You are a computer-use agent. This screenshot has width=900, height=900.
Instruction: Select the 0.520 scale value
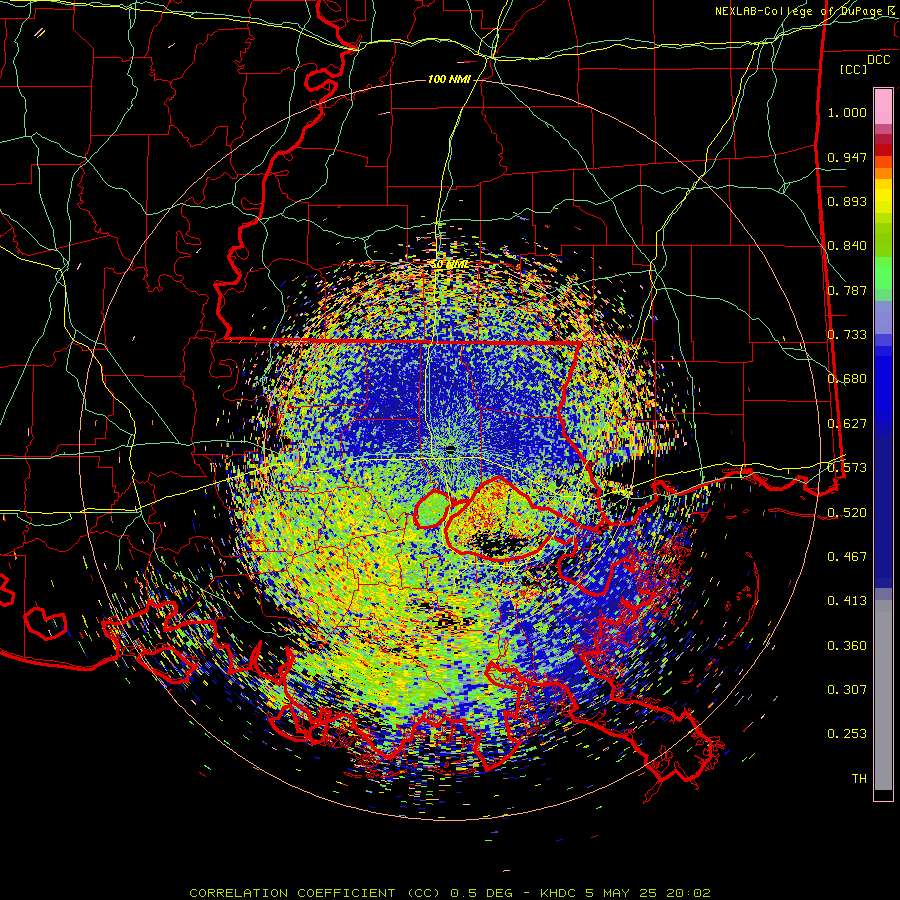[x=847, y=513]
